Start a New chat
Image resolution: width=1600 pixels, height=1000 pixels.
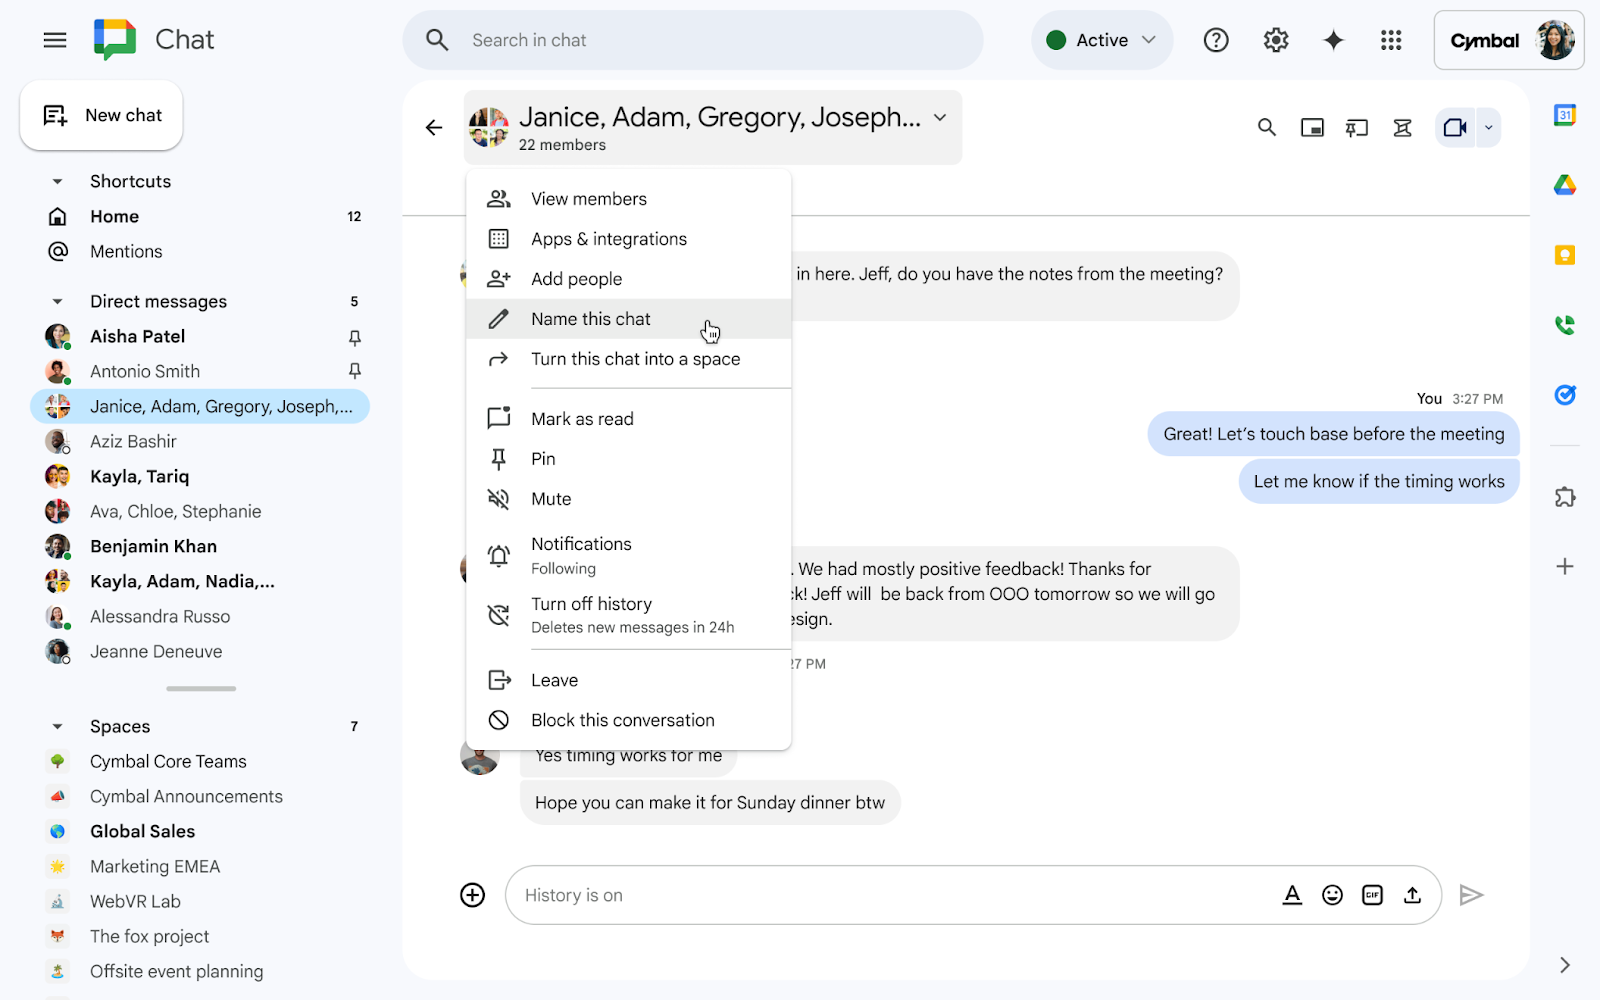tap(101, 115)
